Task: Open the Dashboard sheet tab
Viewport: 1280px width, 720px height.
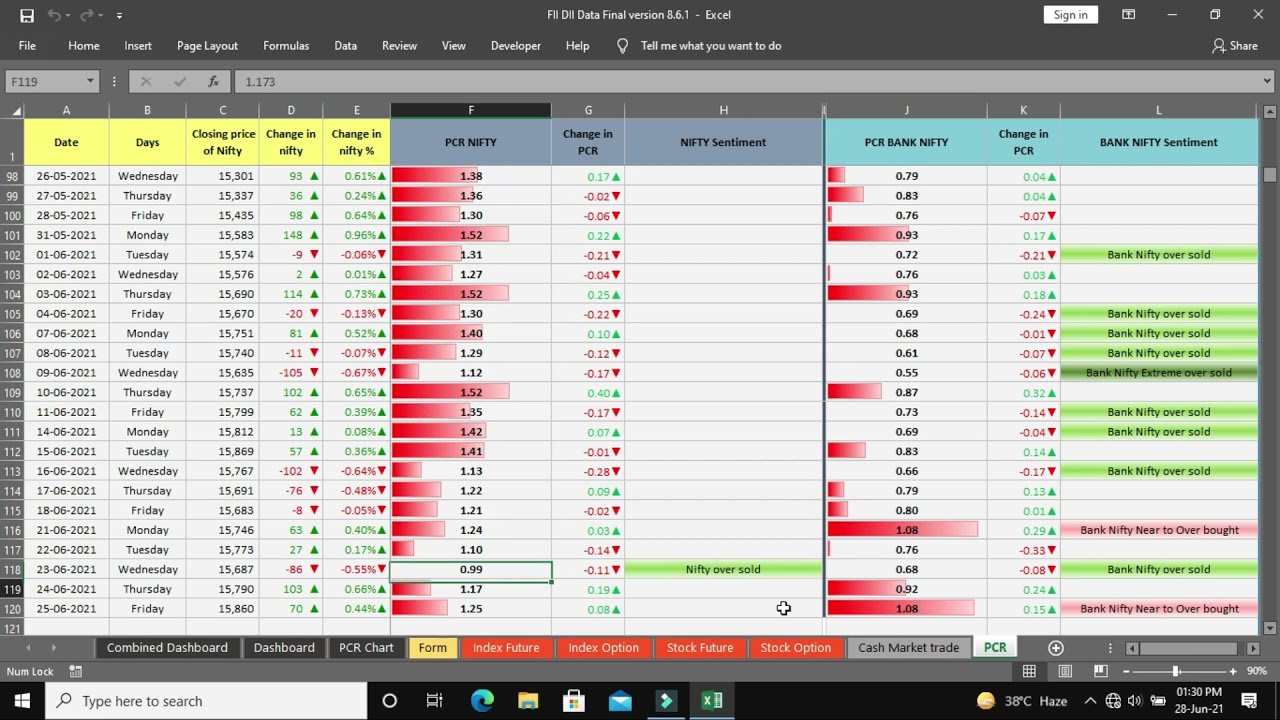Action: (284, 648)
